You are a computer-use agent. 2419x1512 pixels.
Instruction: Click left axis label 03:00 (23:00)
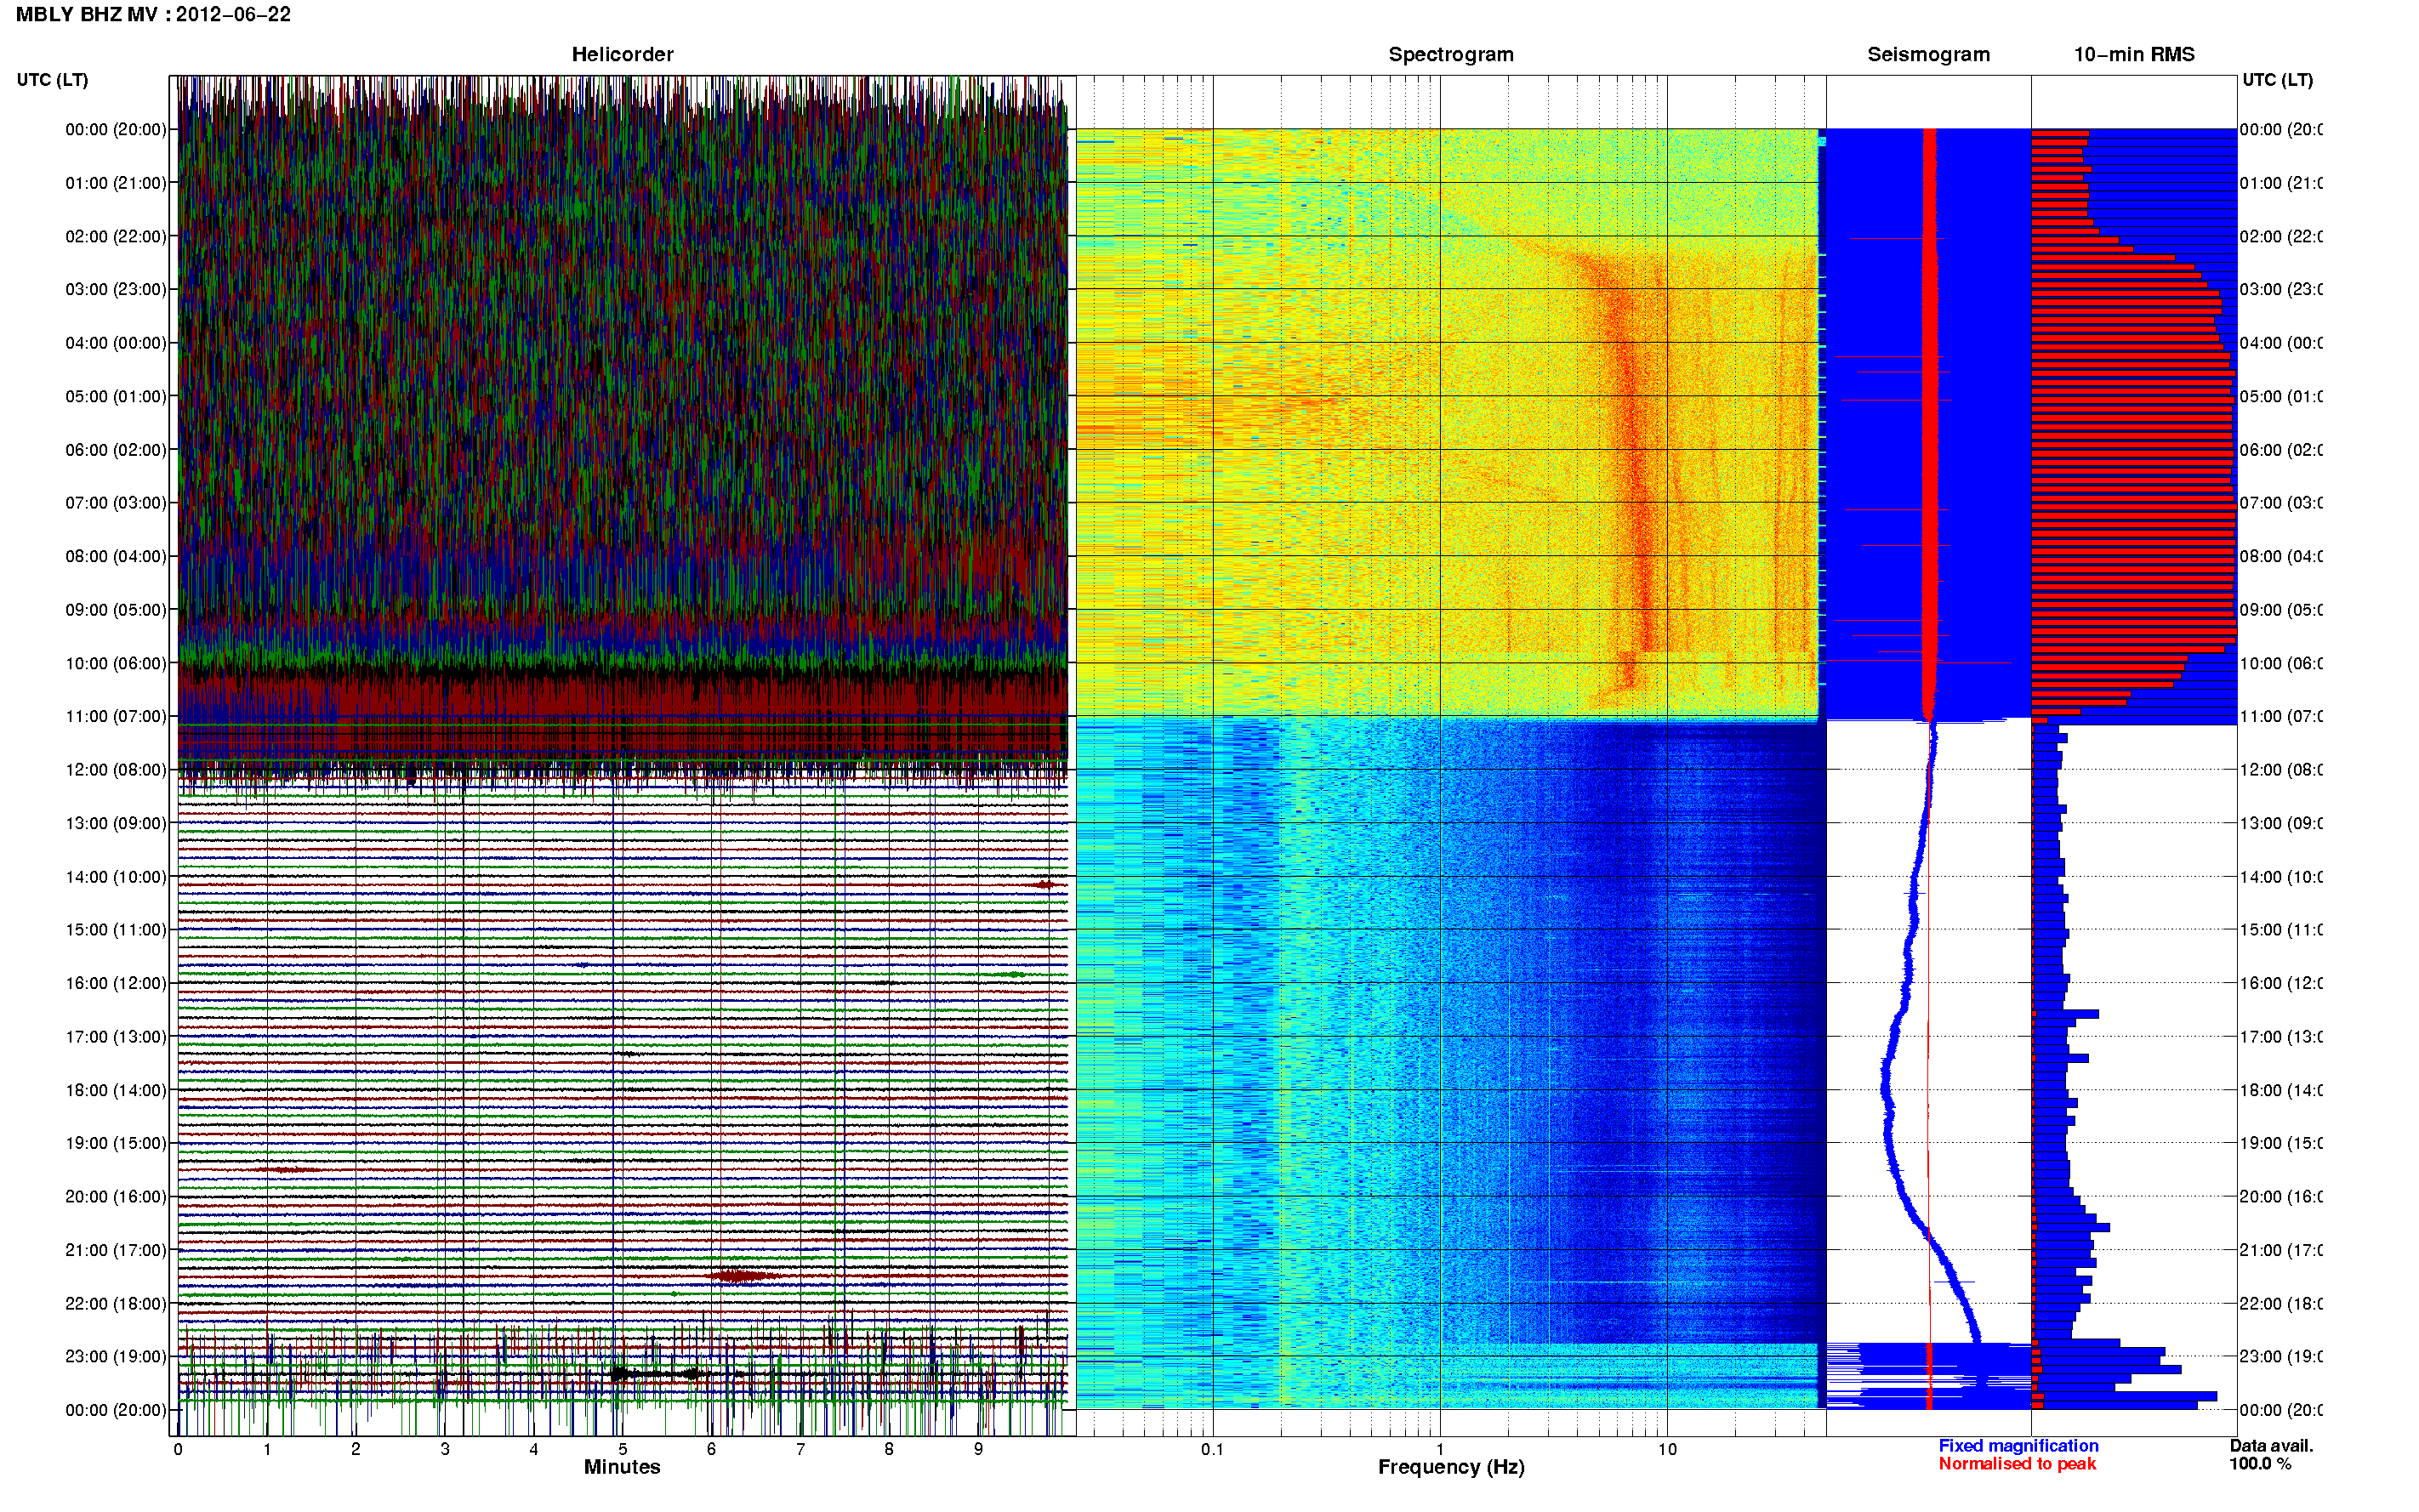pos(116,289)
